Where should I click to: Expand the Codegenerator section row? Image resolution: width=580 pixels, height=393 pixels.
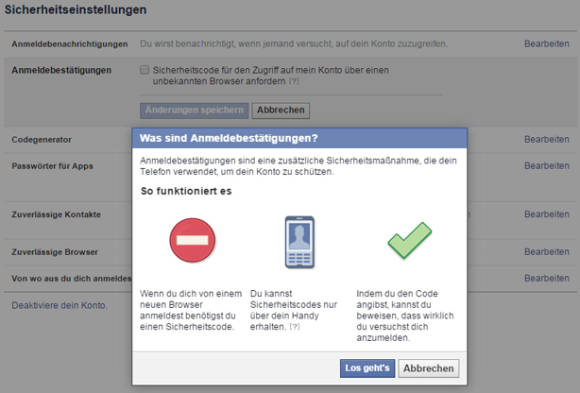coord(290,140)
